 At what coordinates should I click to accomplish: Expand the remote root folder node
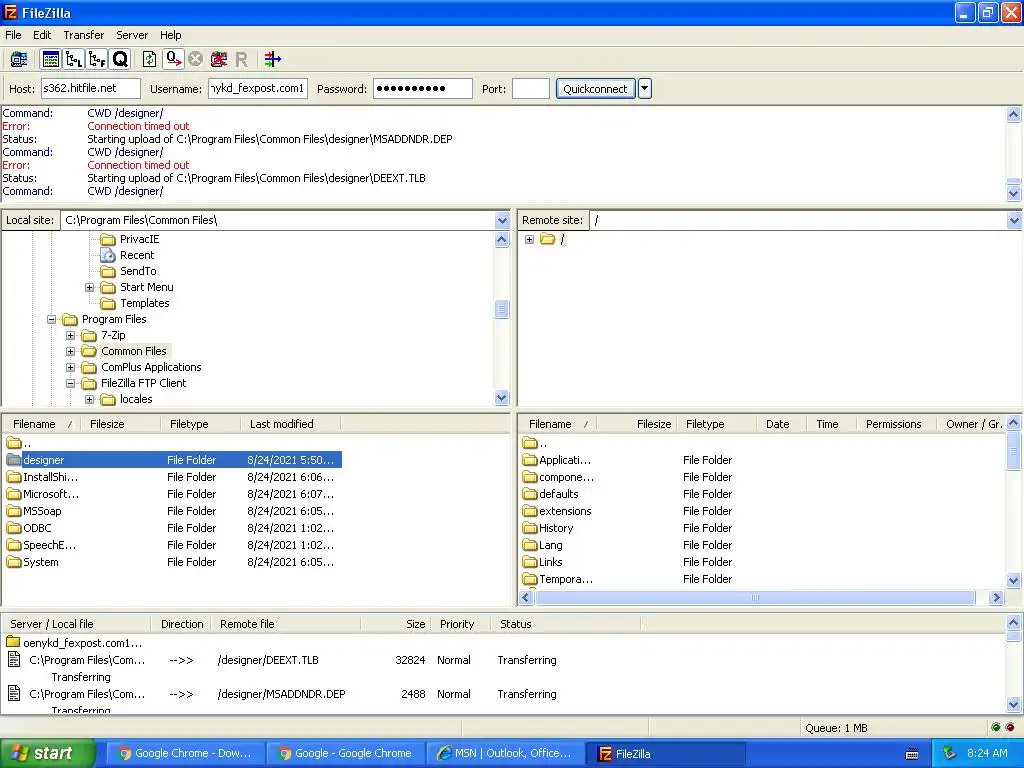click(x=529, y=240)
